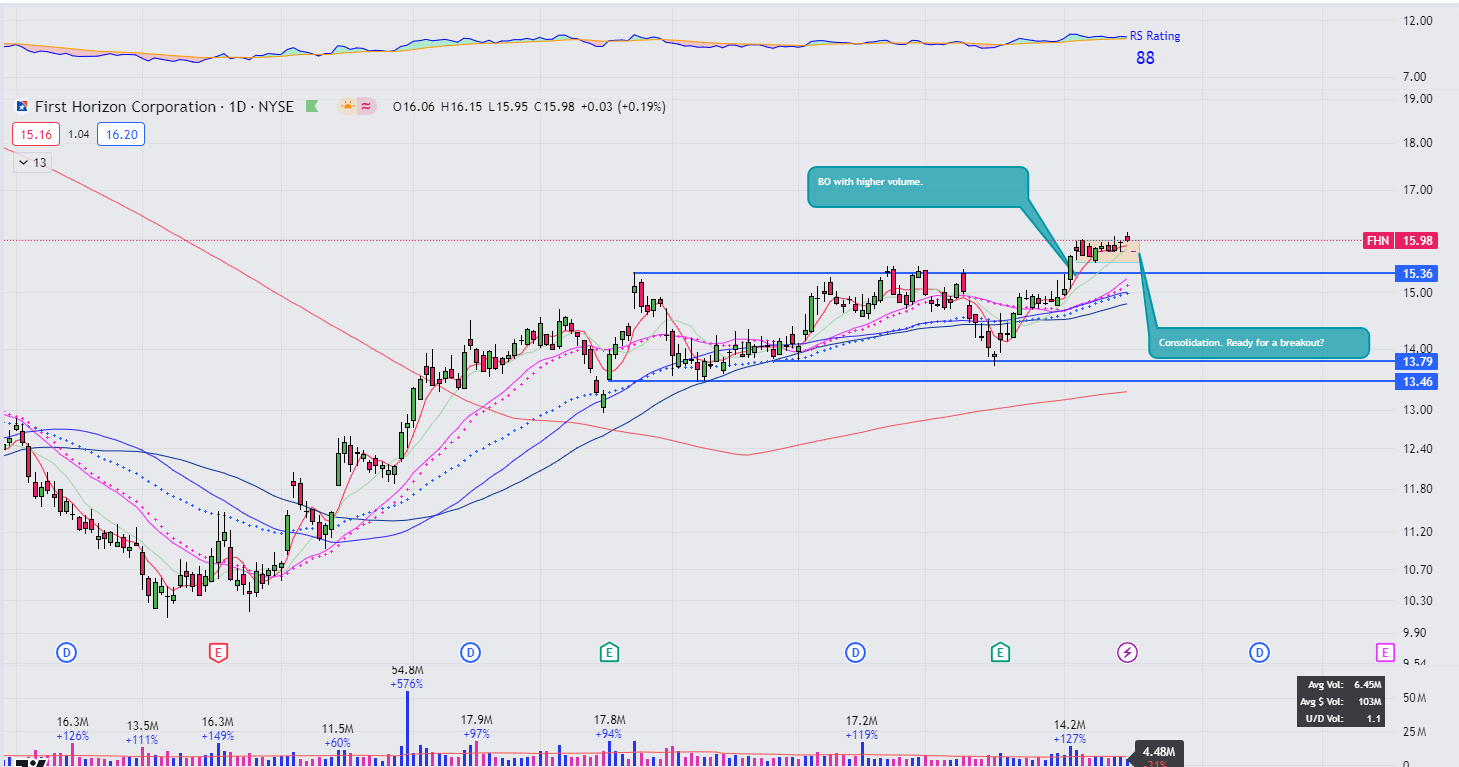Click the 4.48M current volume label

coord(1159,751)
